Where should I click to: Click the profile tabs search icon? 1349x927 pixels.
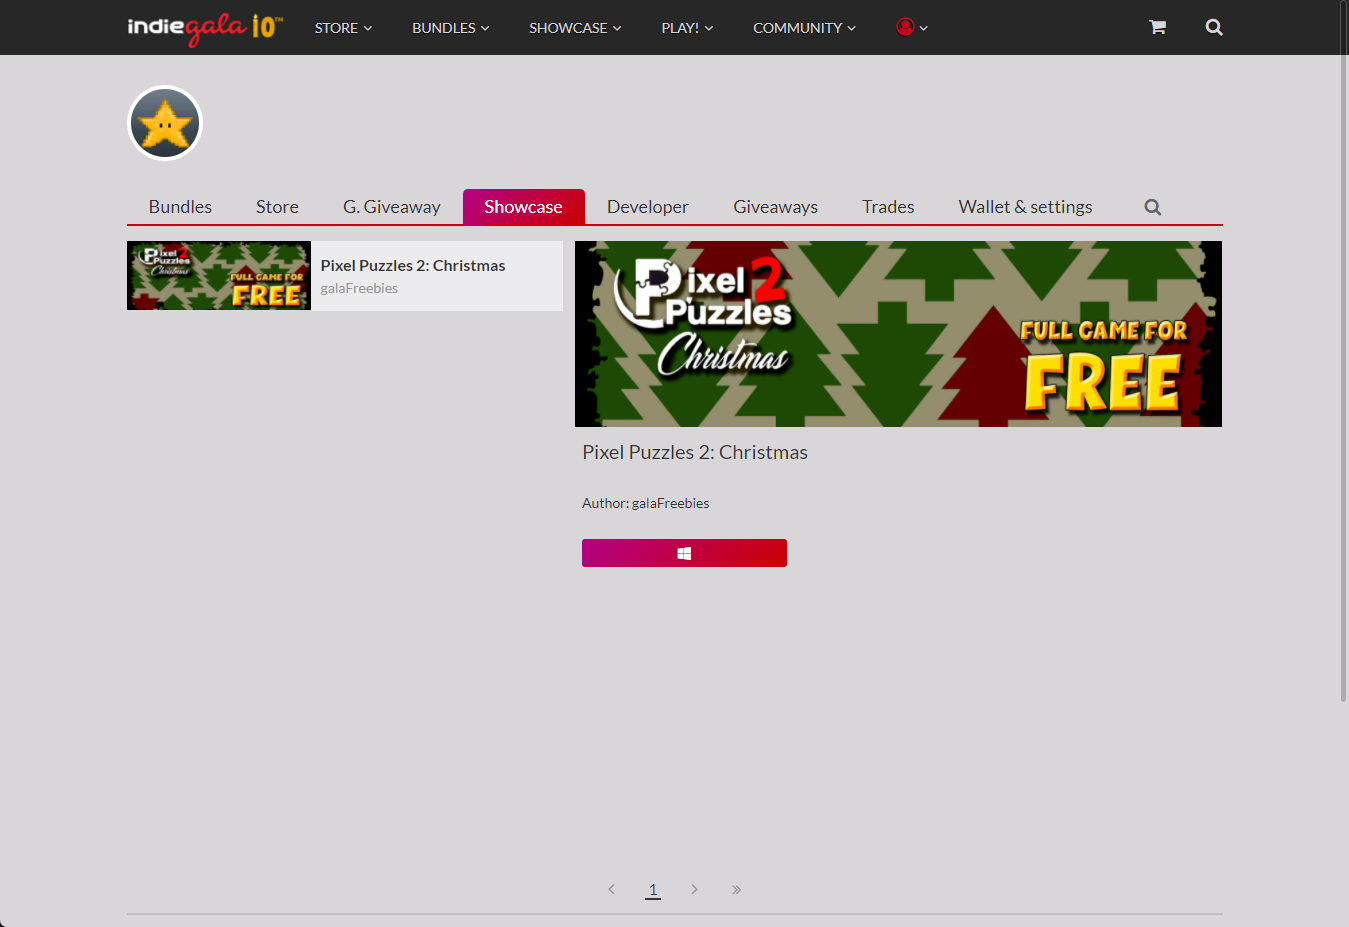1153,207
